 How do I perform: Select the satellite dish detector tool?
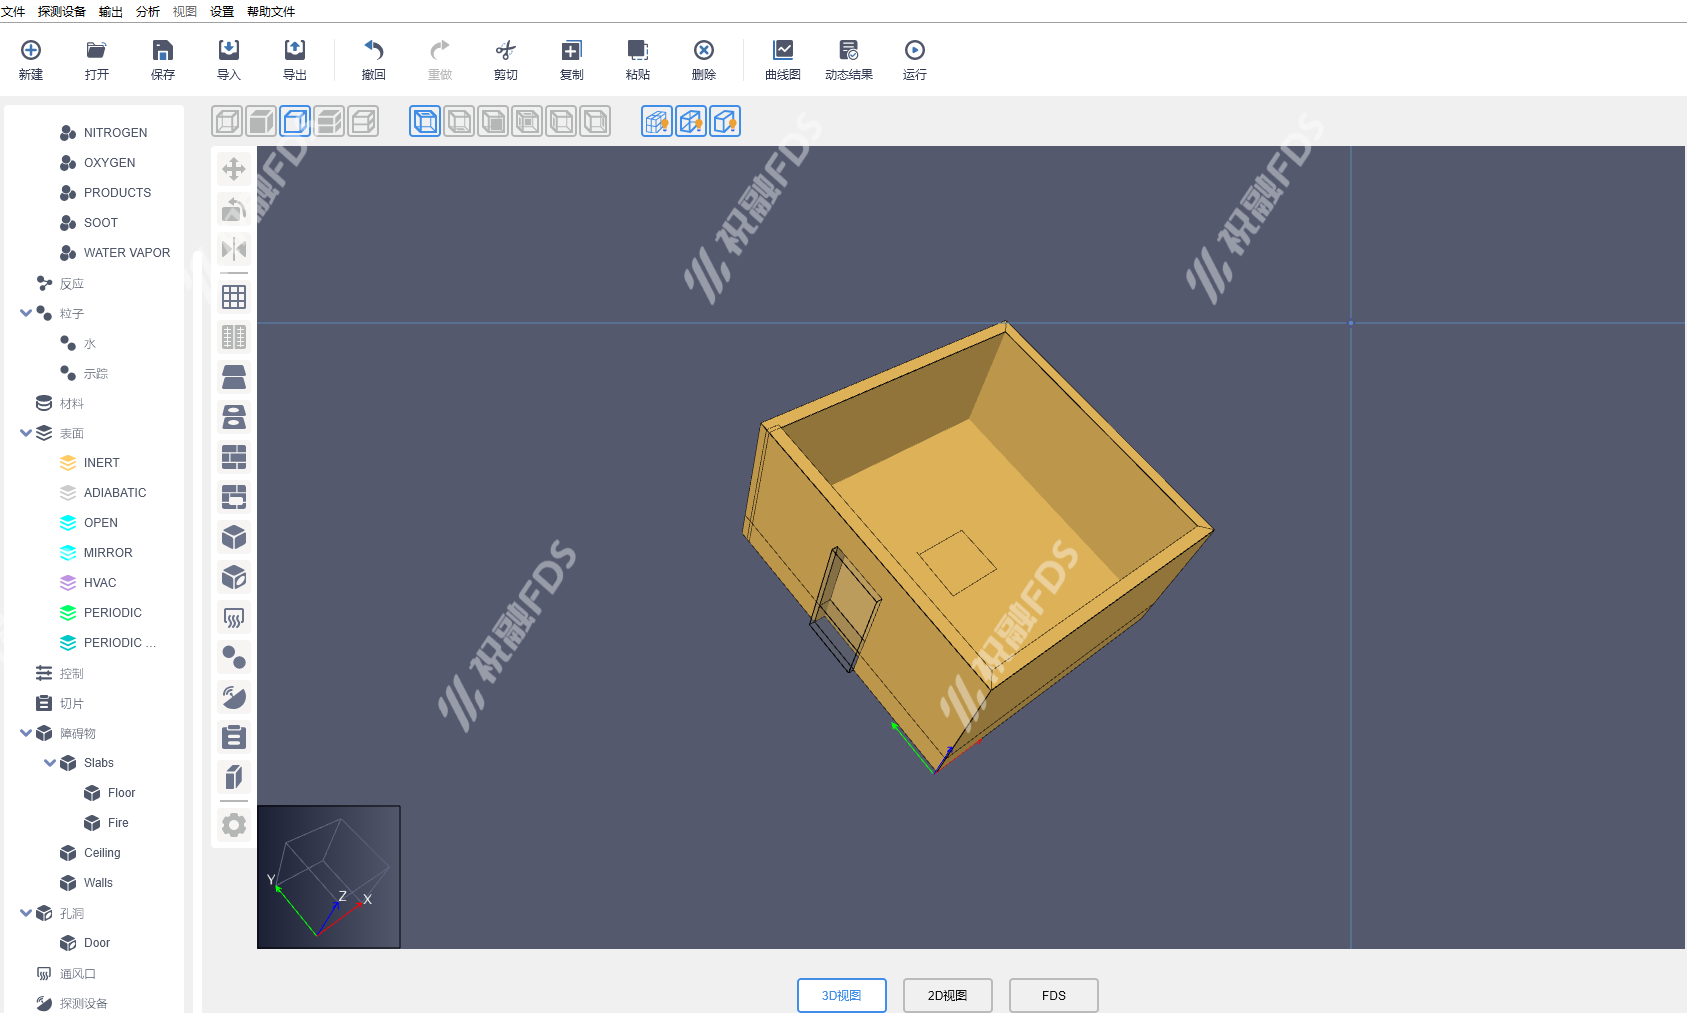(x=234, y=697)
